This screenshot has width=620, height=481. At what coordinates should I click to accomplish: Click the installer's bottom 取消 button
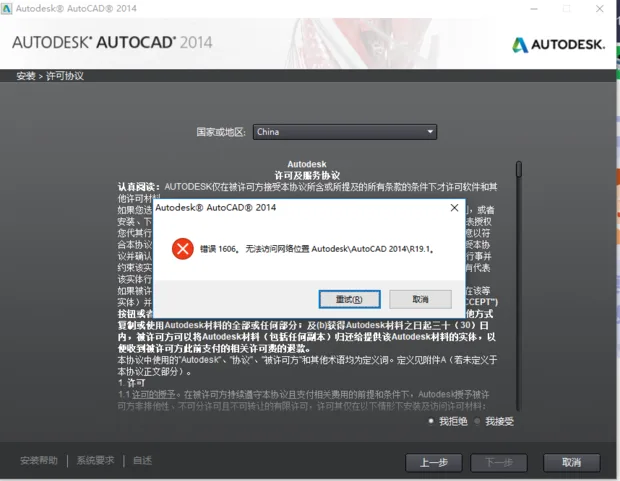point(572,462)
